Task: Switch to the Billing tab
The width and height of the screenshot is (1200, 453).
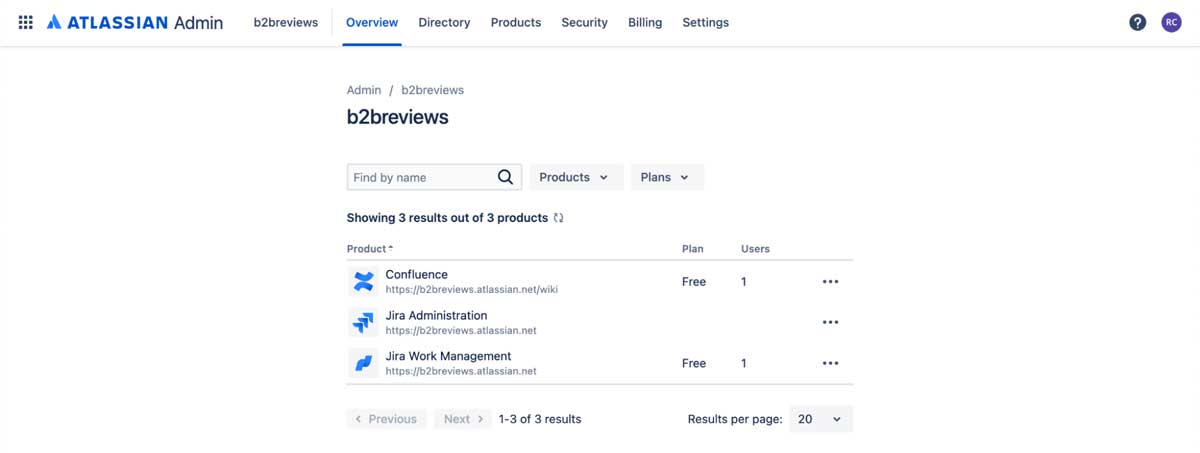Action: point(645,22)
